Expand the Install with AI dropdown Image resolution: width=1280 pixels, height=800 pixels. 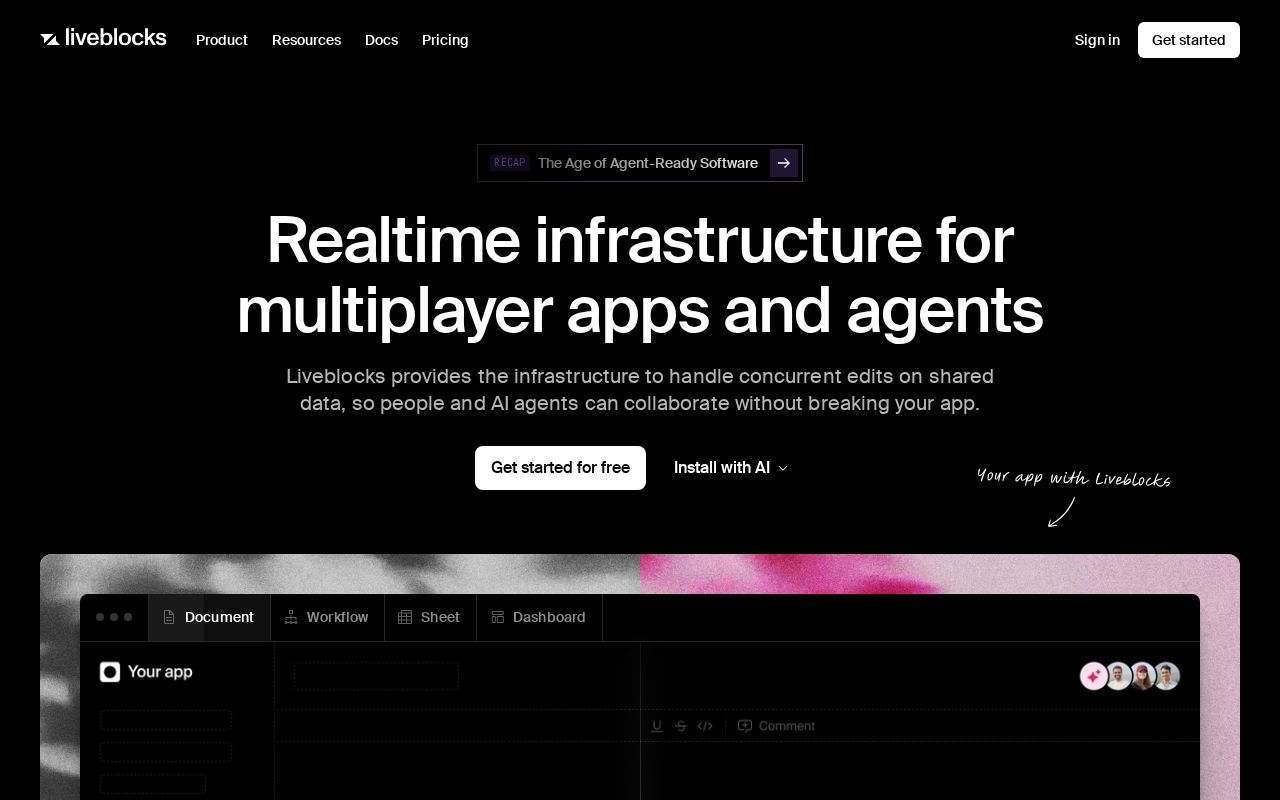[731, 468]
